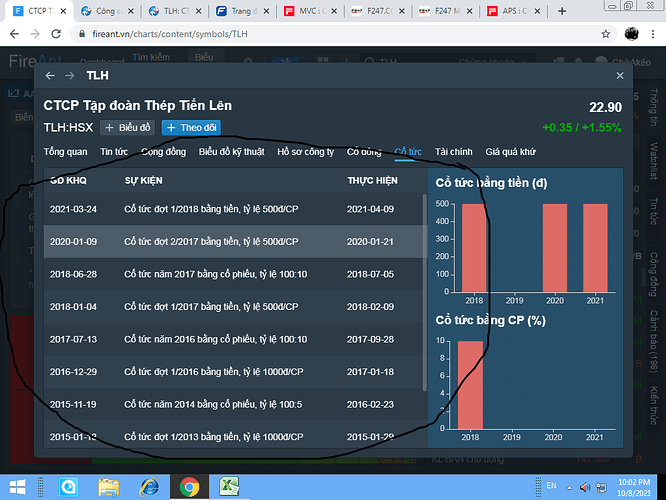Open the Tổng quan tab
The height and width of the screenshot is (500, 666).
[x=65, y=152]
